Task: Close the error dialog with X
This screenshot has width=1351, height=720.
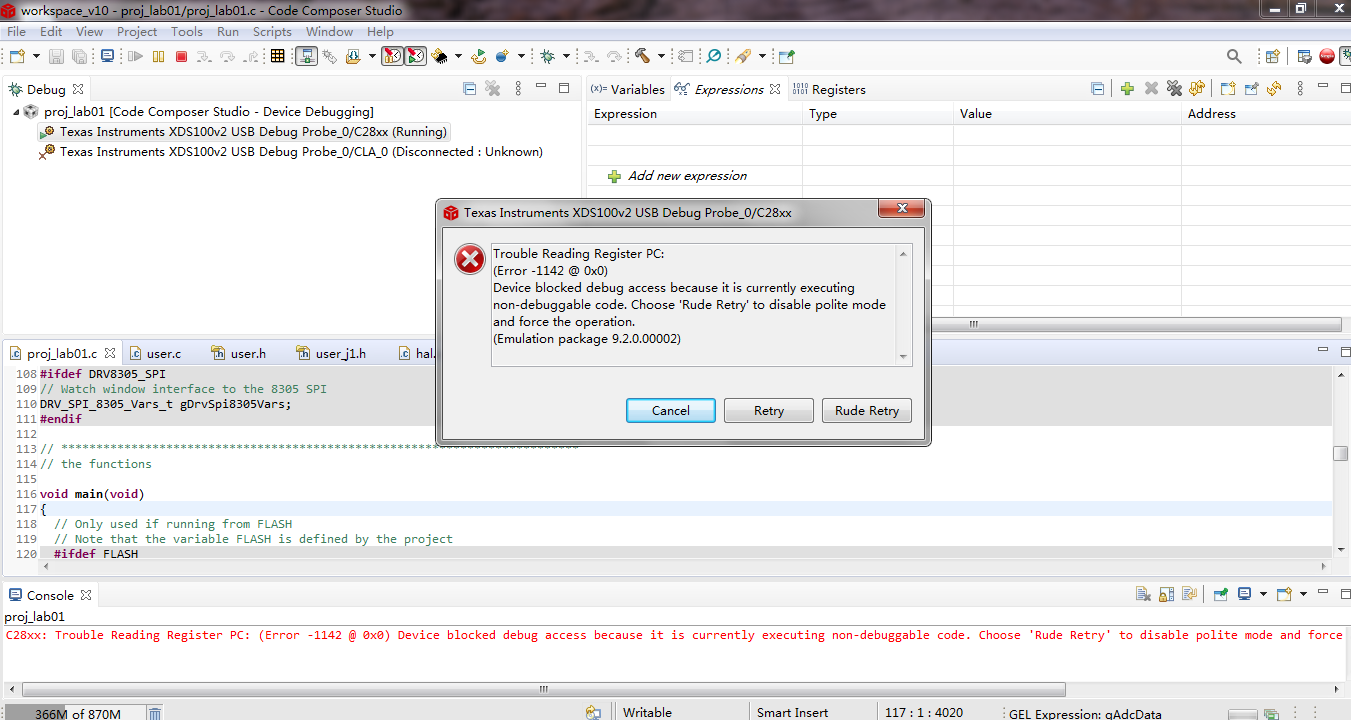Action: tap(901, 208)
